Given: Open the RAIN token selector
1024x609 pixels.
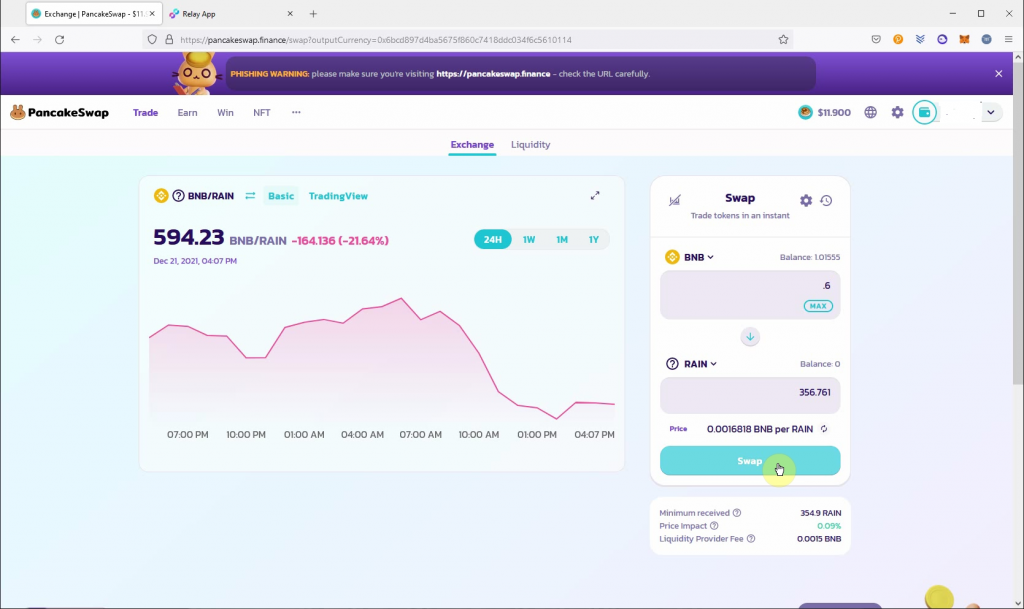Looking at the screenshot, I should (x=692, y=364).
